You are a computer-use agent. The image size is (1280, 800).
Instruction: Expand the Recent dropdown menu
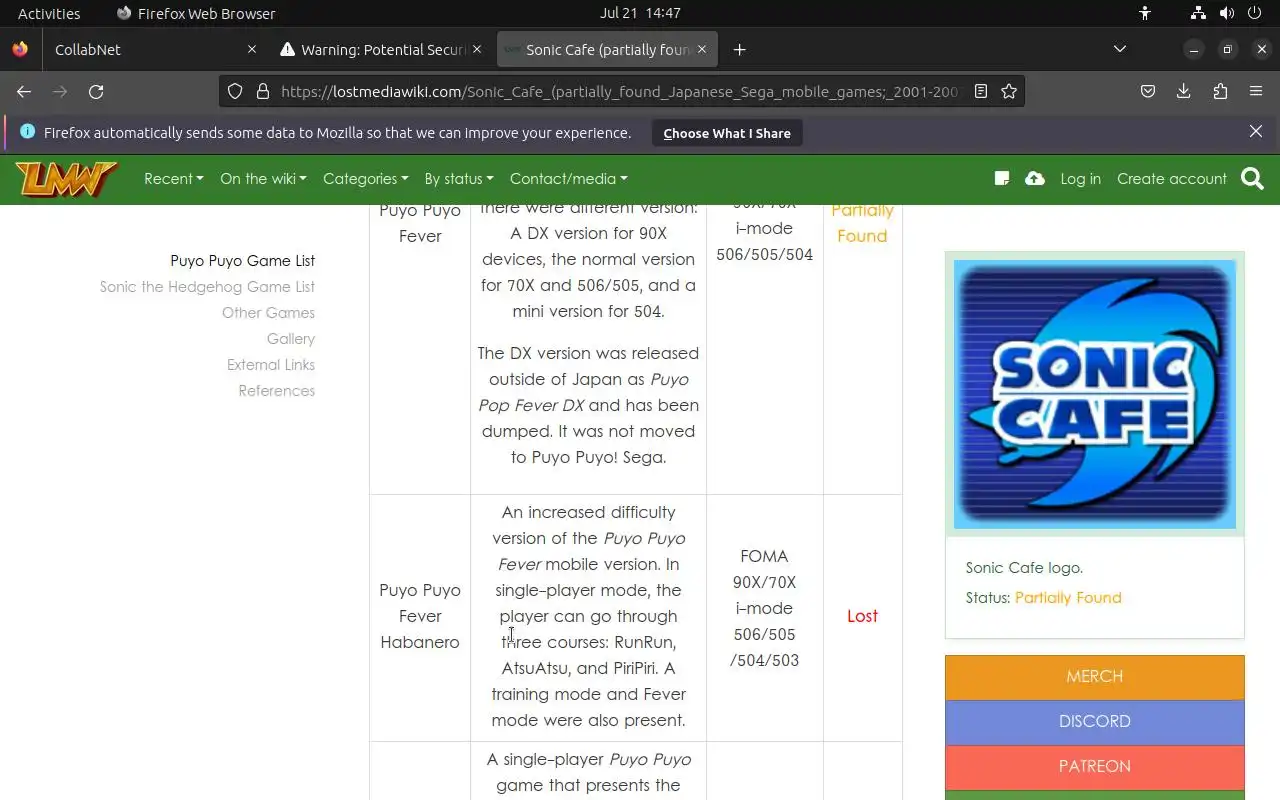point(174,178)
